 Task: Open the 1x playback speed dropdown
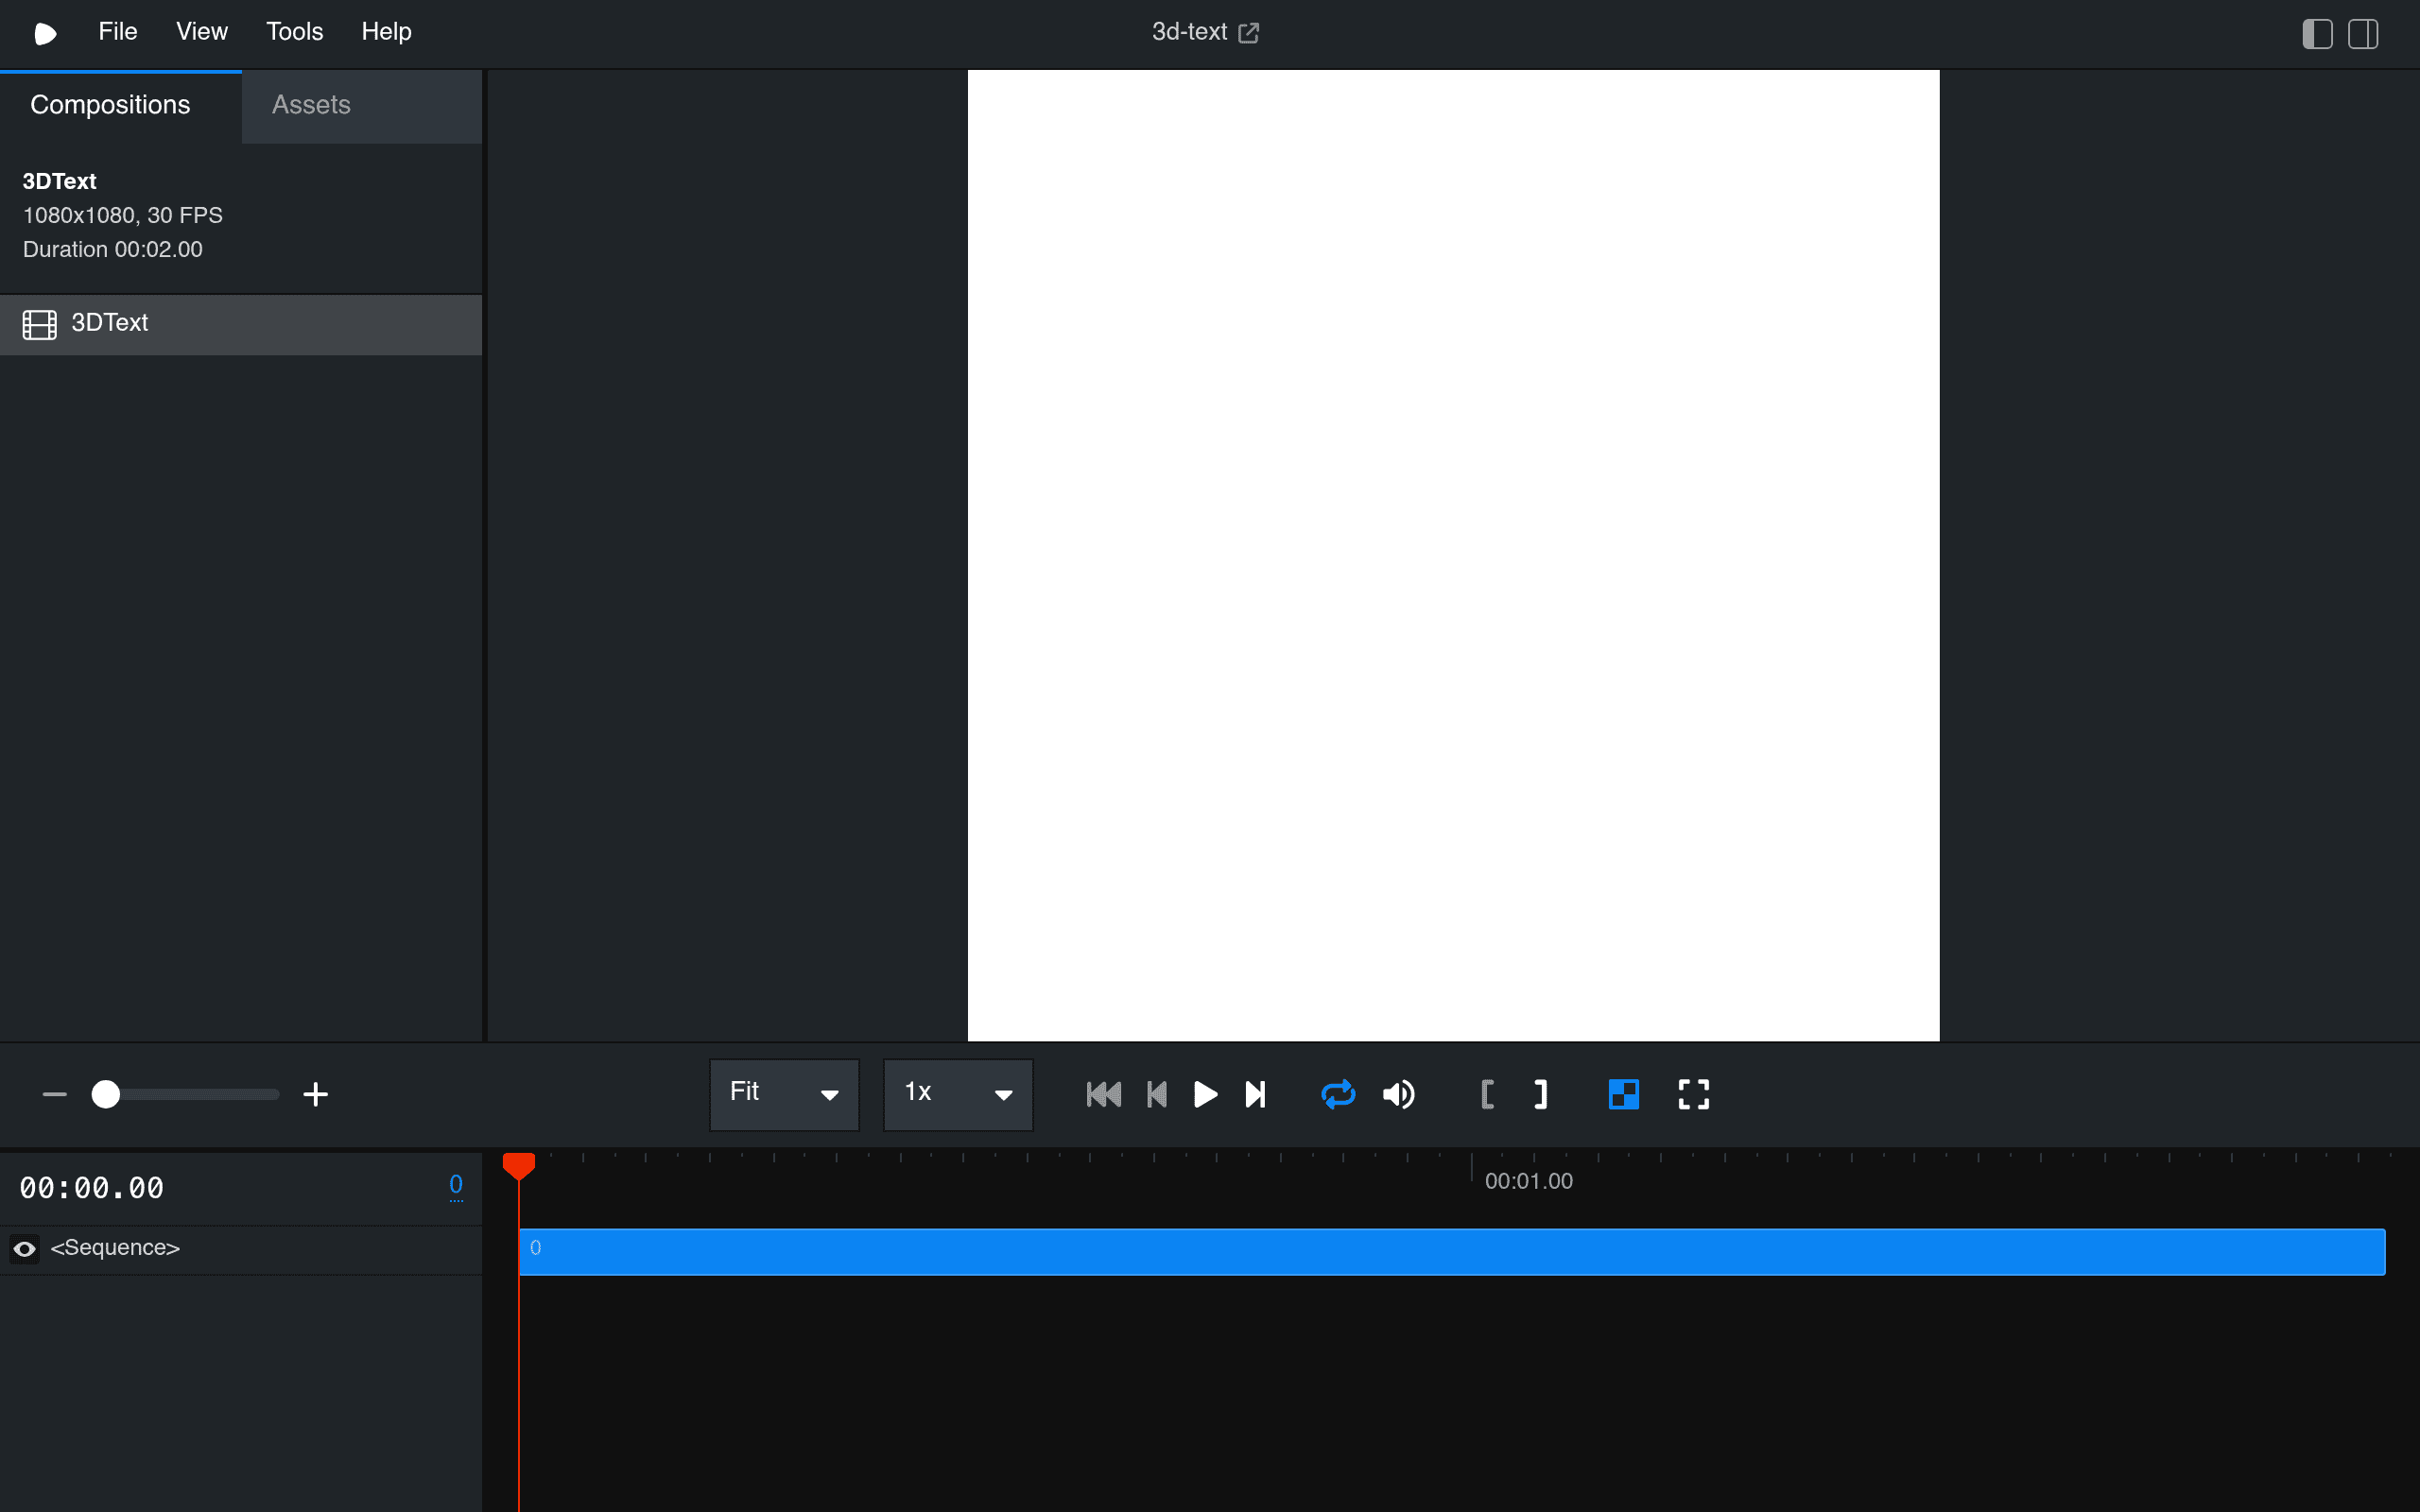tap(958, 1094)
